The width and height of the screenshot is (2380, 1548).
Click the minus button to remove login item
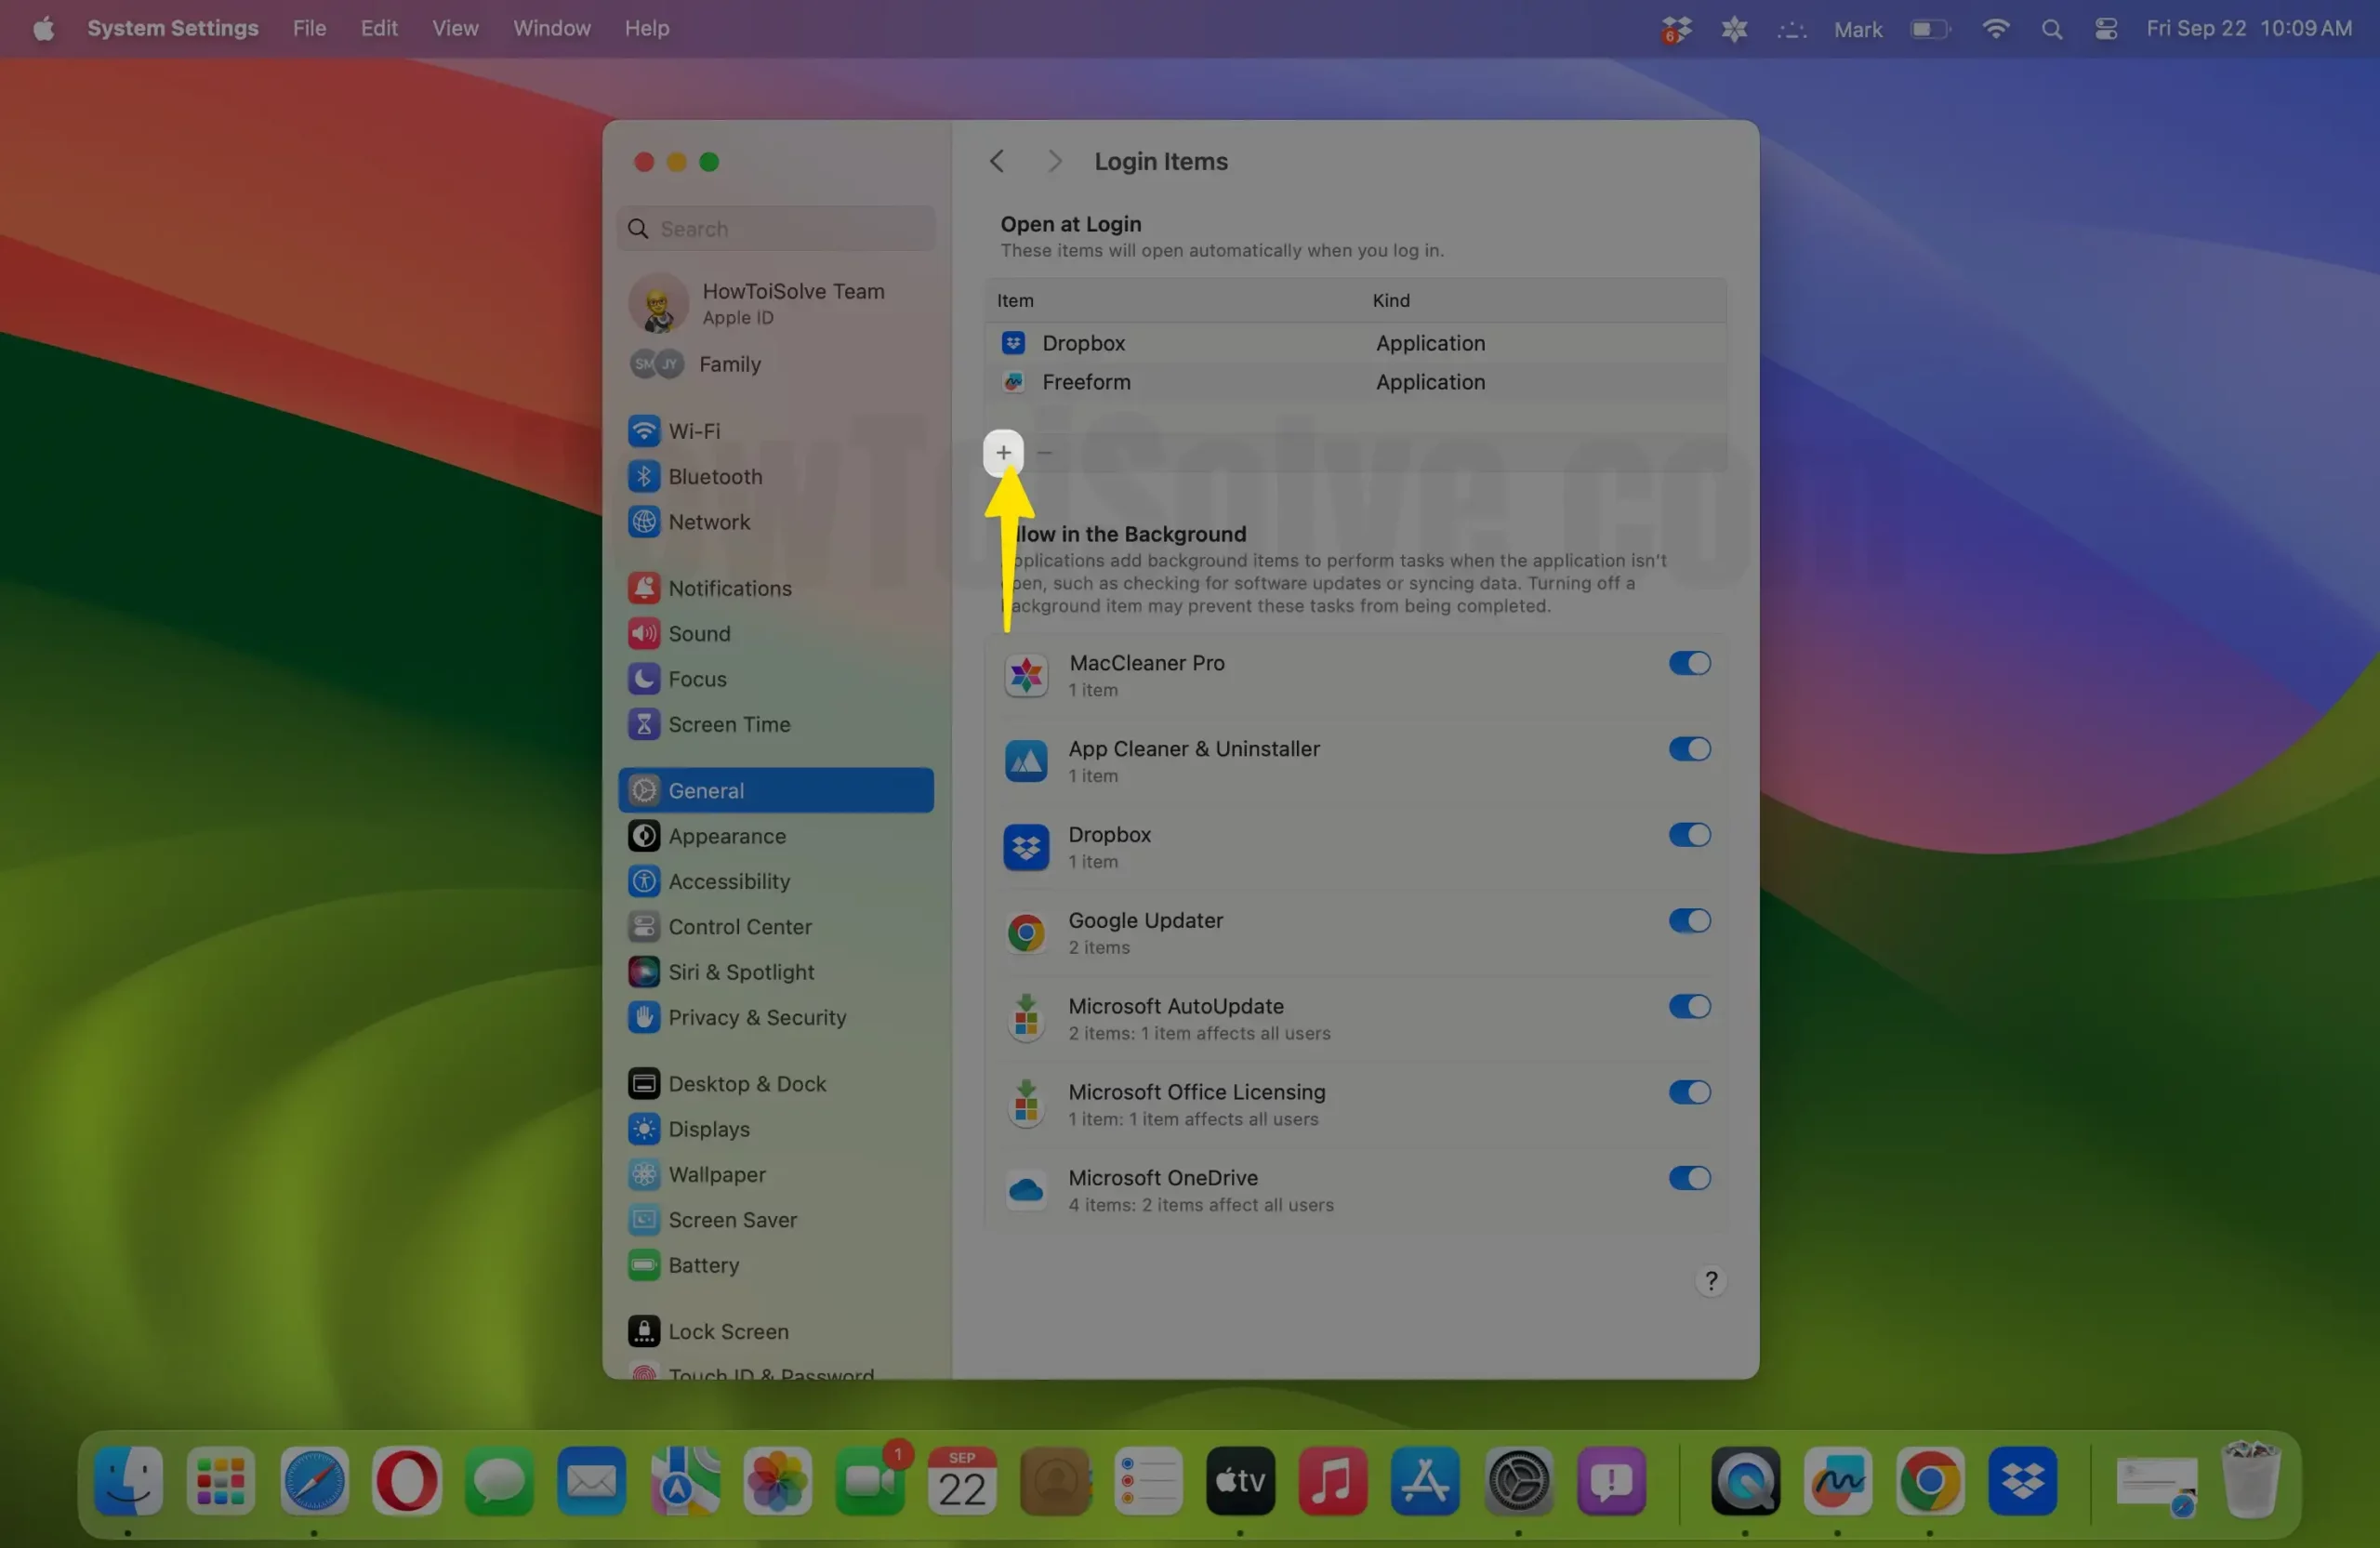pyautogui.click(x=1044, y=452)
